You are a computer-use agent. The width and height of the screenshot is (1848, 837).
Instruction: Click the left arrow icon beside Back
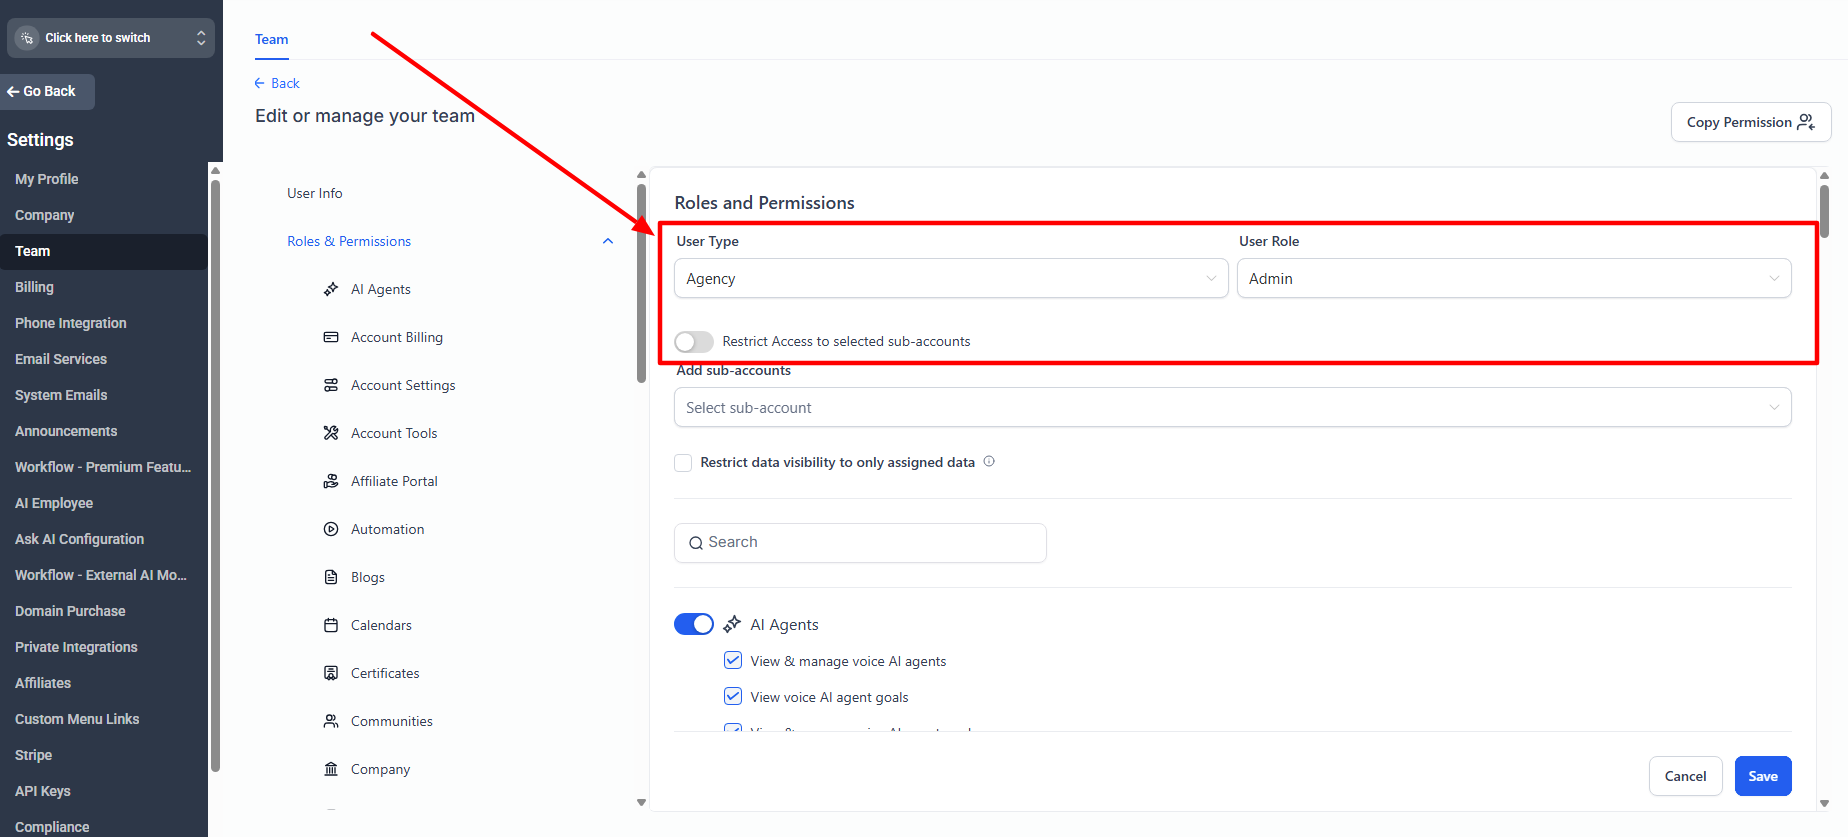coord(260,83)
